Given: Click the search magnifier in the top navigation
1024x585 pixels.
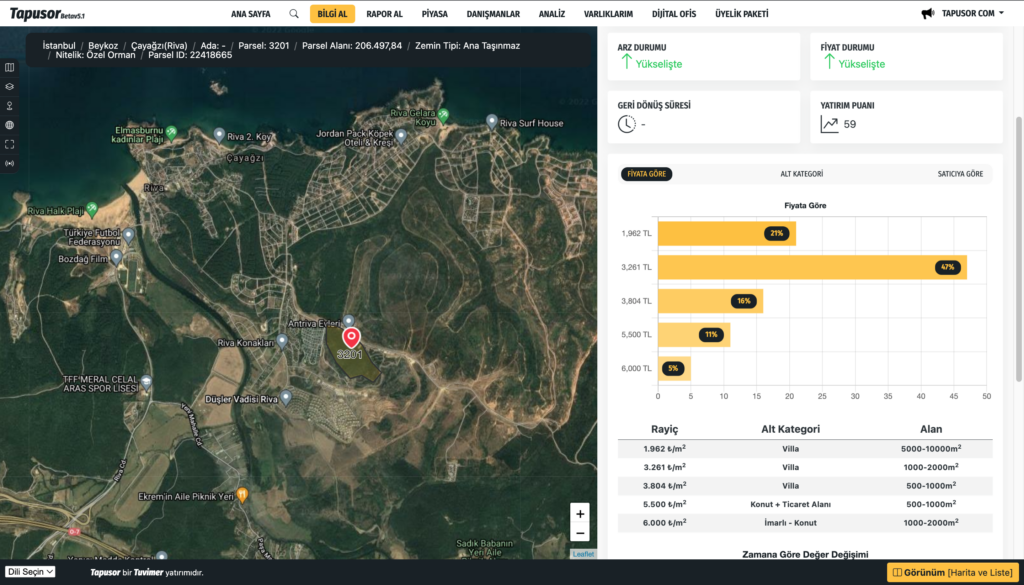Looking at the screenshot, I should click(293, 14).
